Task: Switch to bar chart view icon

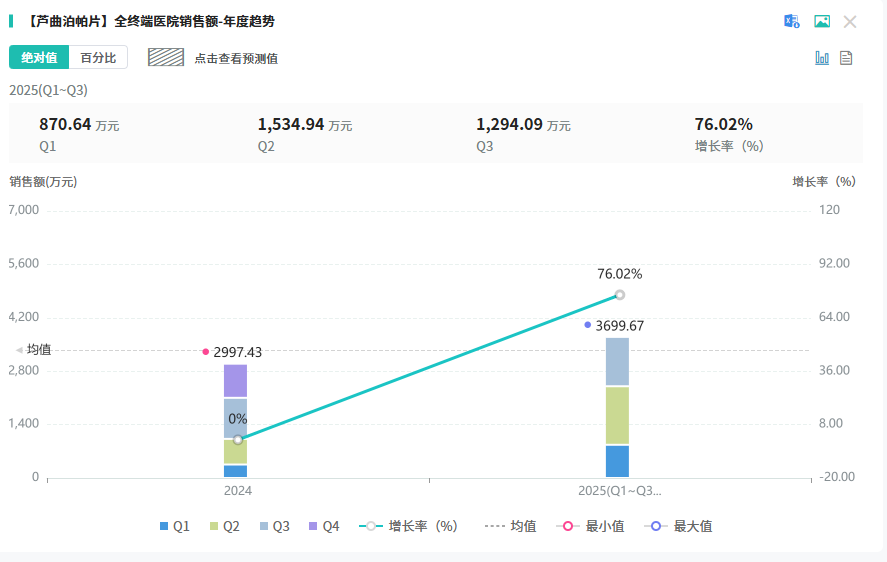Action: pyautogui.click(x=822, y=58)
